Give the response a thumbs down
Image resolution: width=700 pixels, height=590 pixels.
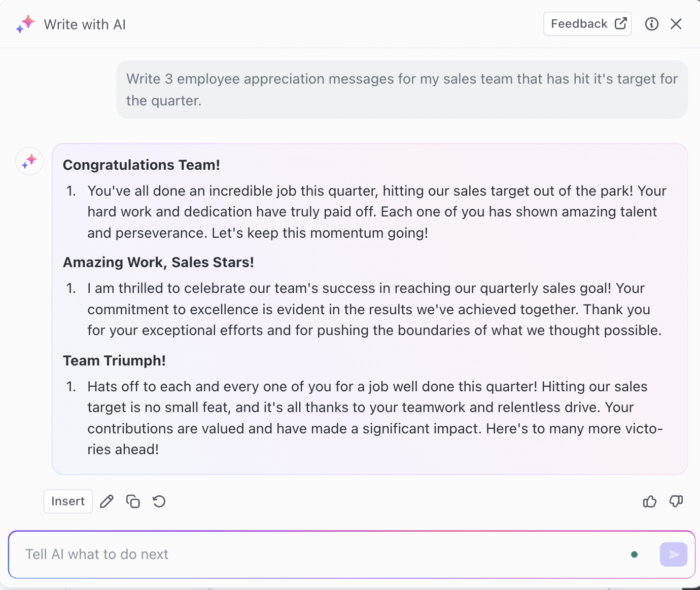pos(676,502)
